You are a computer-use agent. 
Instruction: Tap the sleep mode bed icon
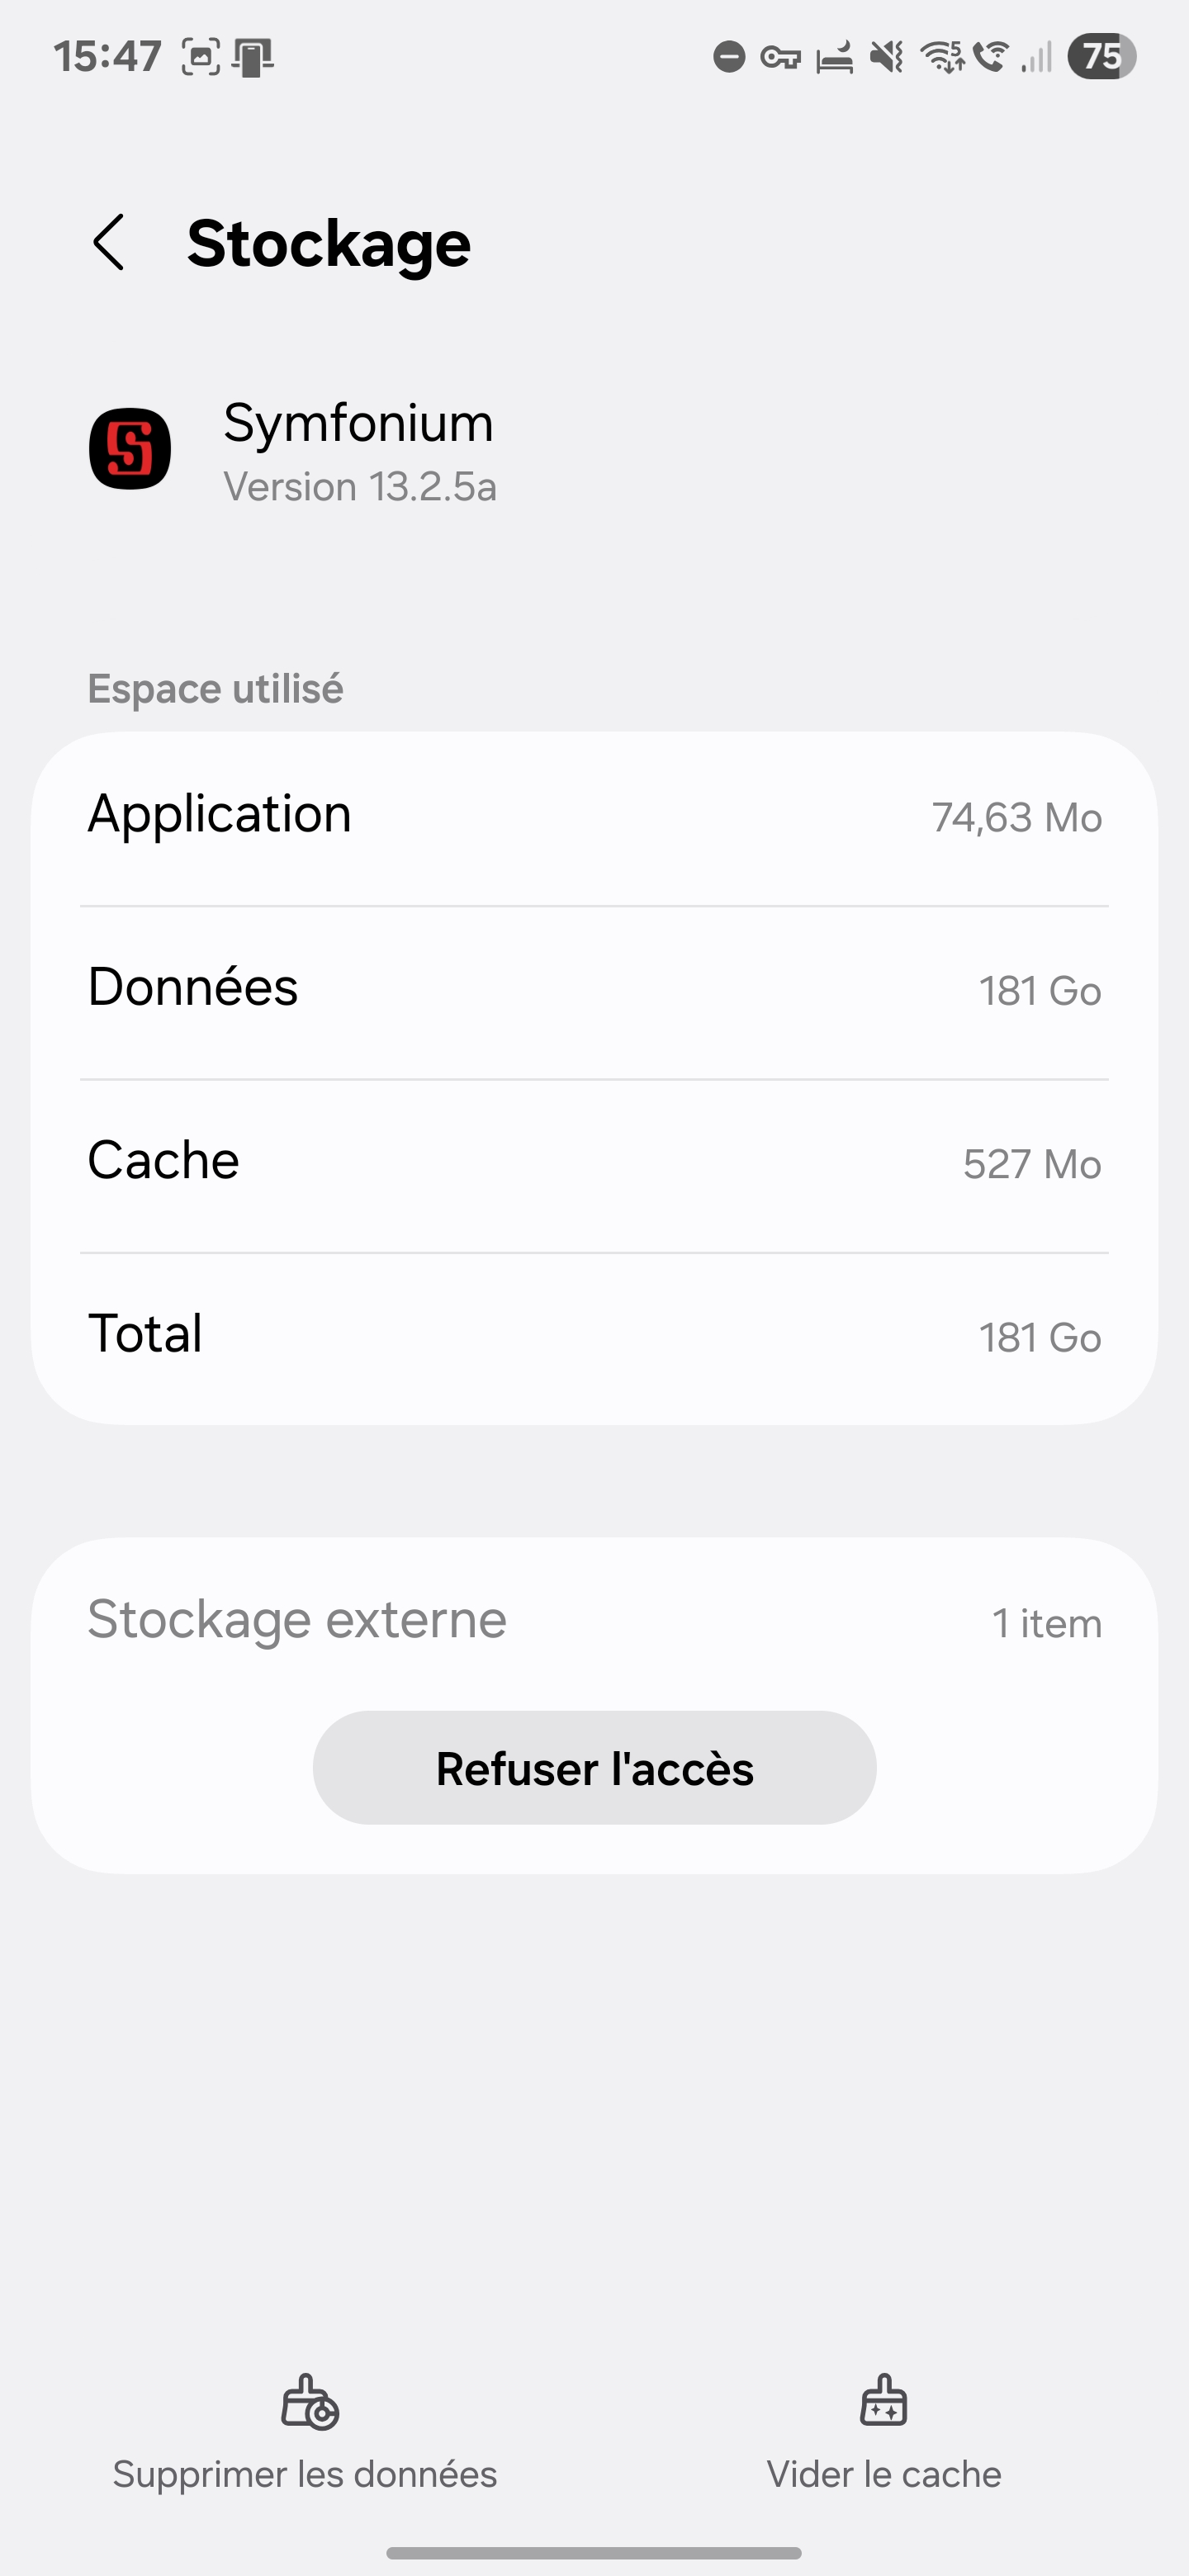point(834,57)
